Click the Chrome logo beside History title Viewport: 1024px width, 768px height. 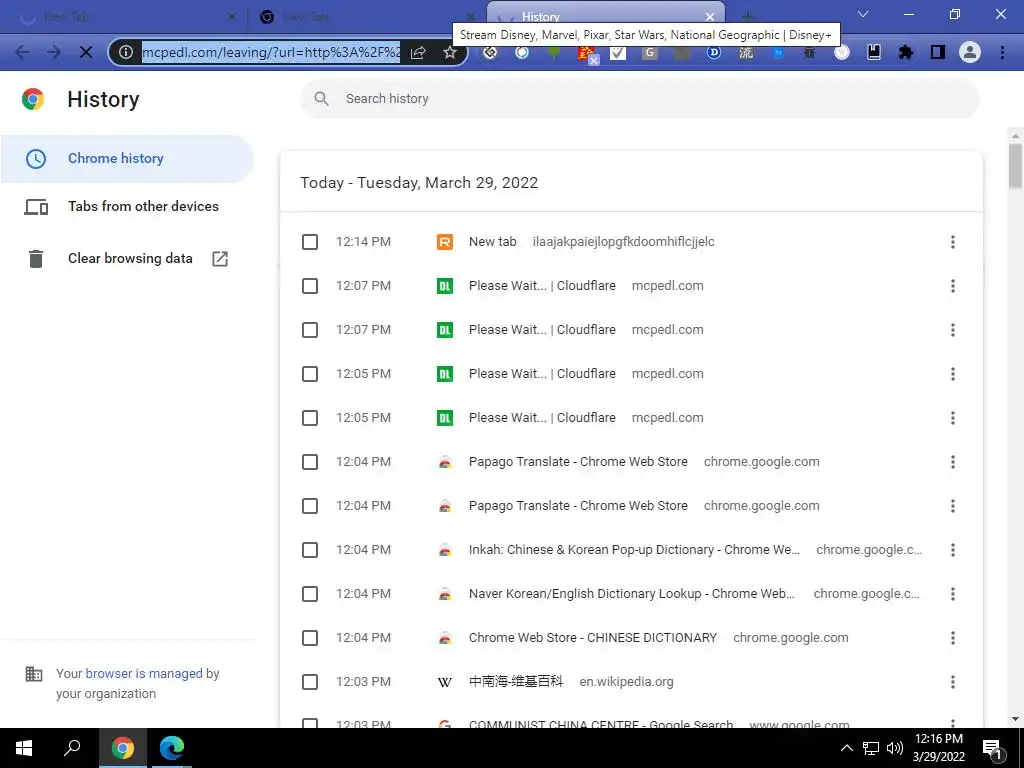pos(33,99)
